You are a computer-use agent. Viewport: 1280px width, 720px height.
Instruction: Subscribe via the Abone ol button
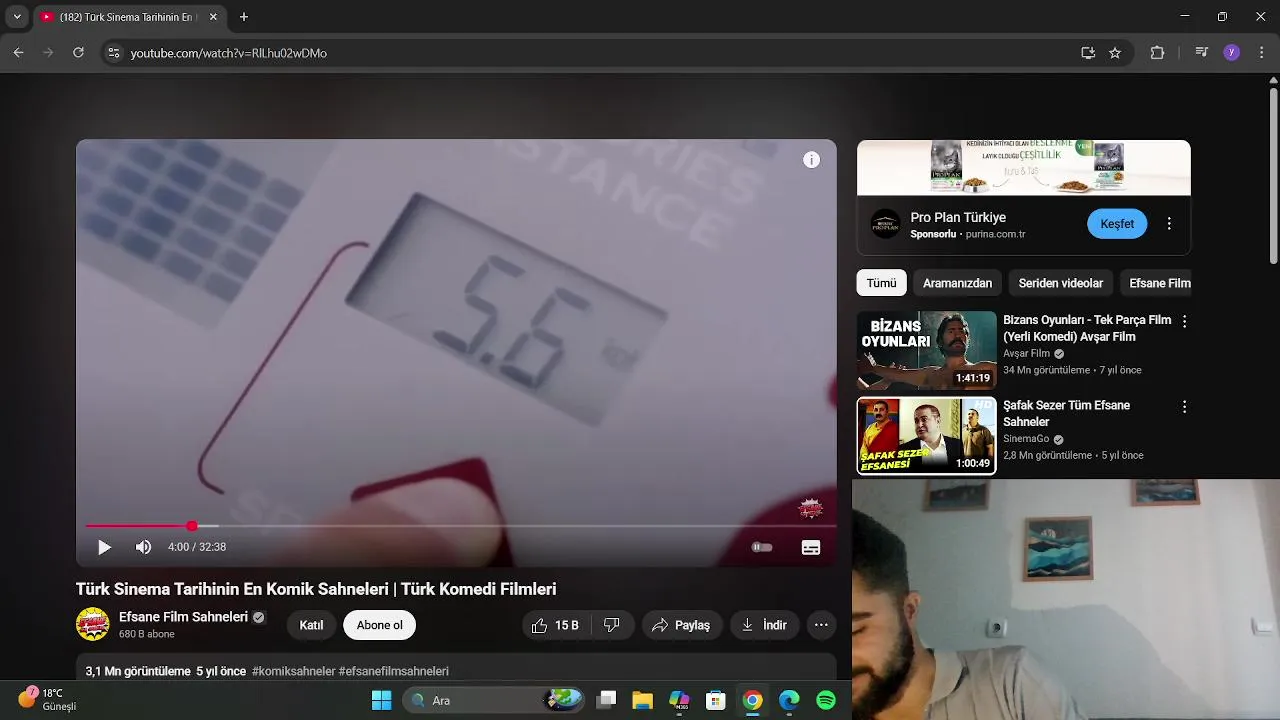[x=380, y=625]
